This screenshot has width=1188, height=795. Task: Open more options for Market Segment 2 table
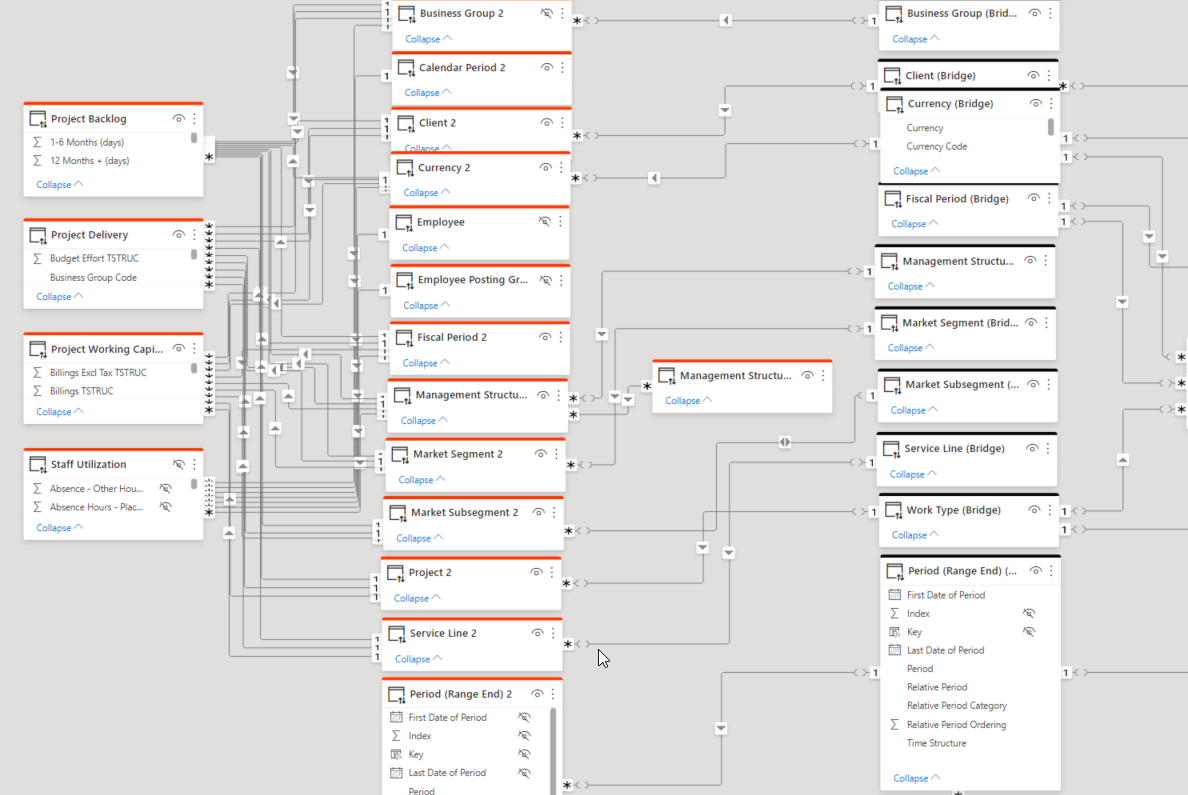pos(556,454)
